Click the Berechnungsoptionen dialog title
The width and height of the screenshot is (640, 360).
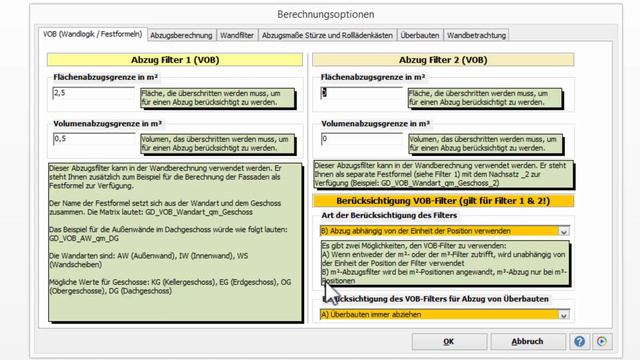[326, 14]
